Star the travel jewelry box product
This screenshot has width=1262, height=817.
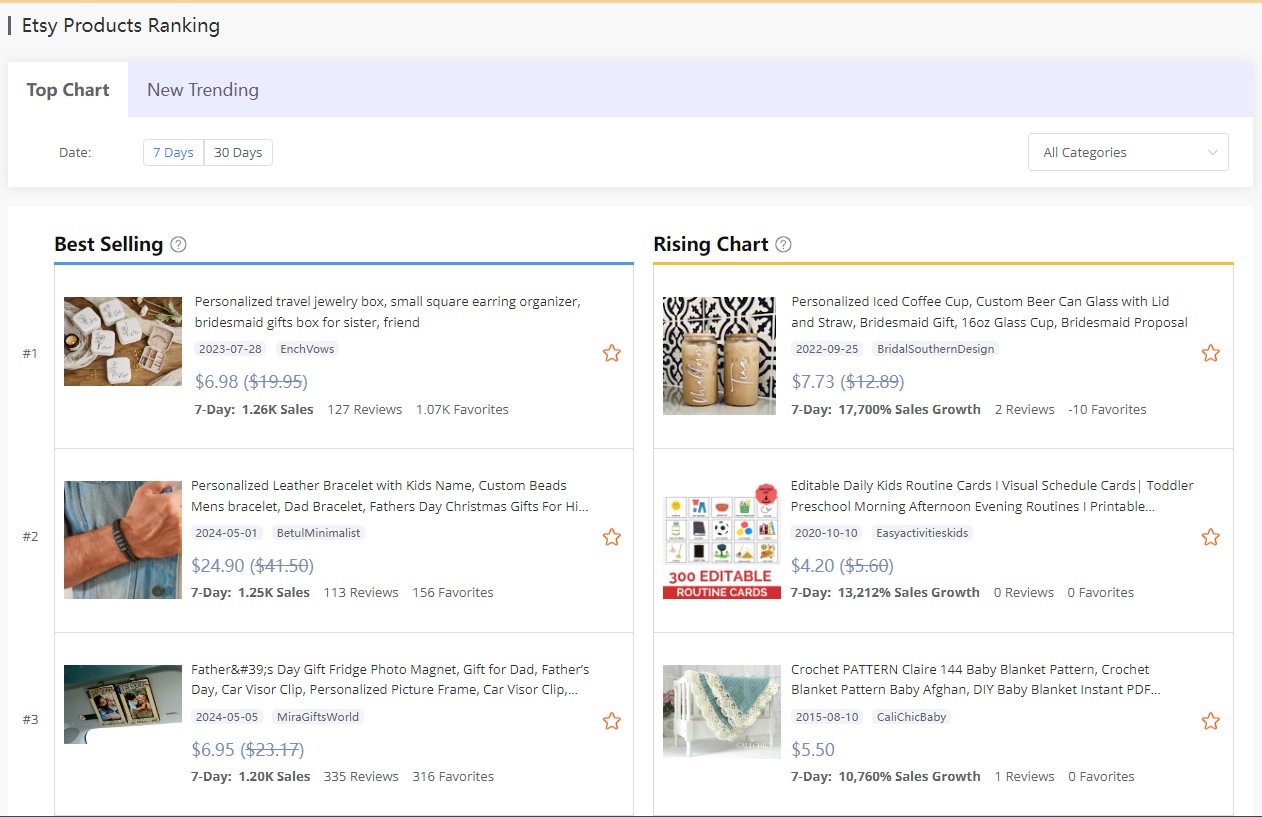pos(611,353)
